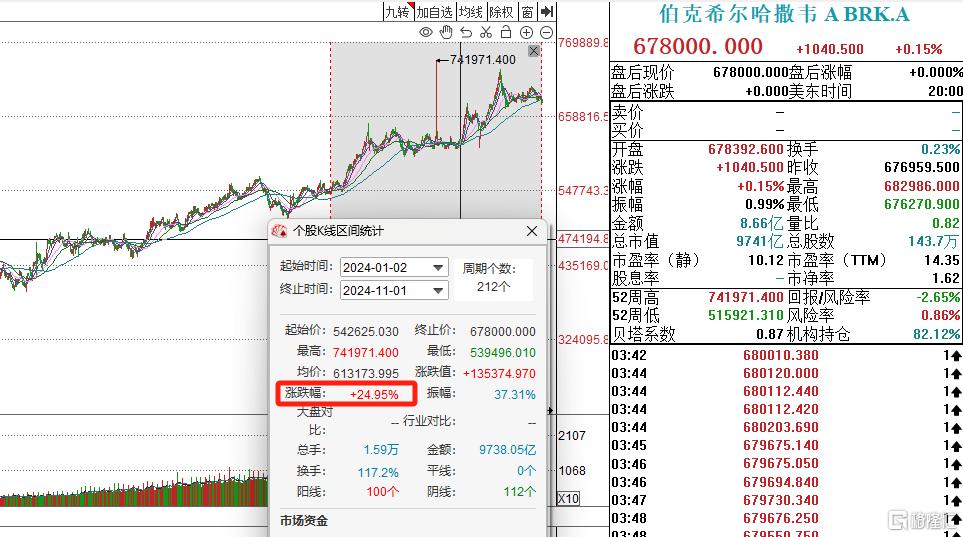Viewport: 963px width, 537px height.
Task: Open the 除权 adjustment option
Action: tap(501, 12)
